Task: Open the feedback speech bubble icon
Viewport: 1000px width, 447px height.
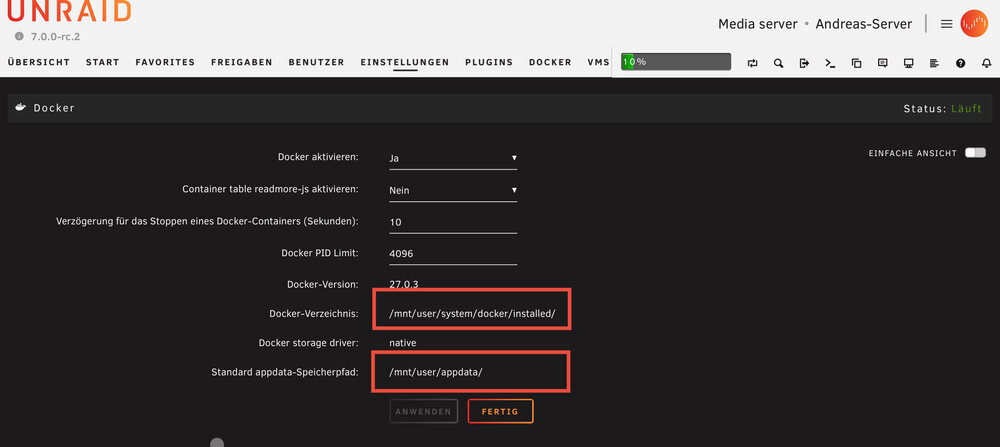Action: [883, 62]
